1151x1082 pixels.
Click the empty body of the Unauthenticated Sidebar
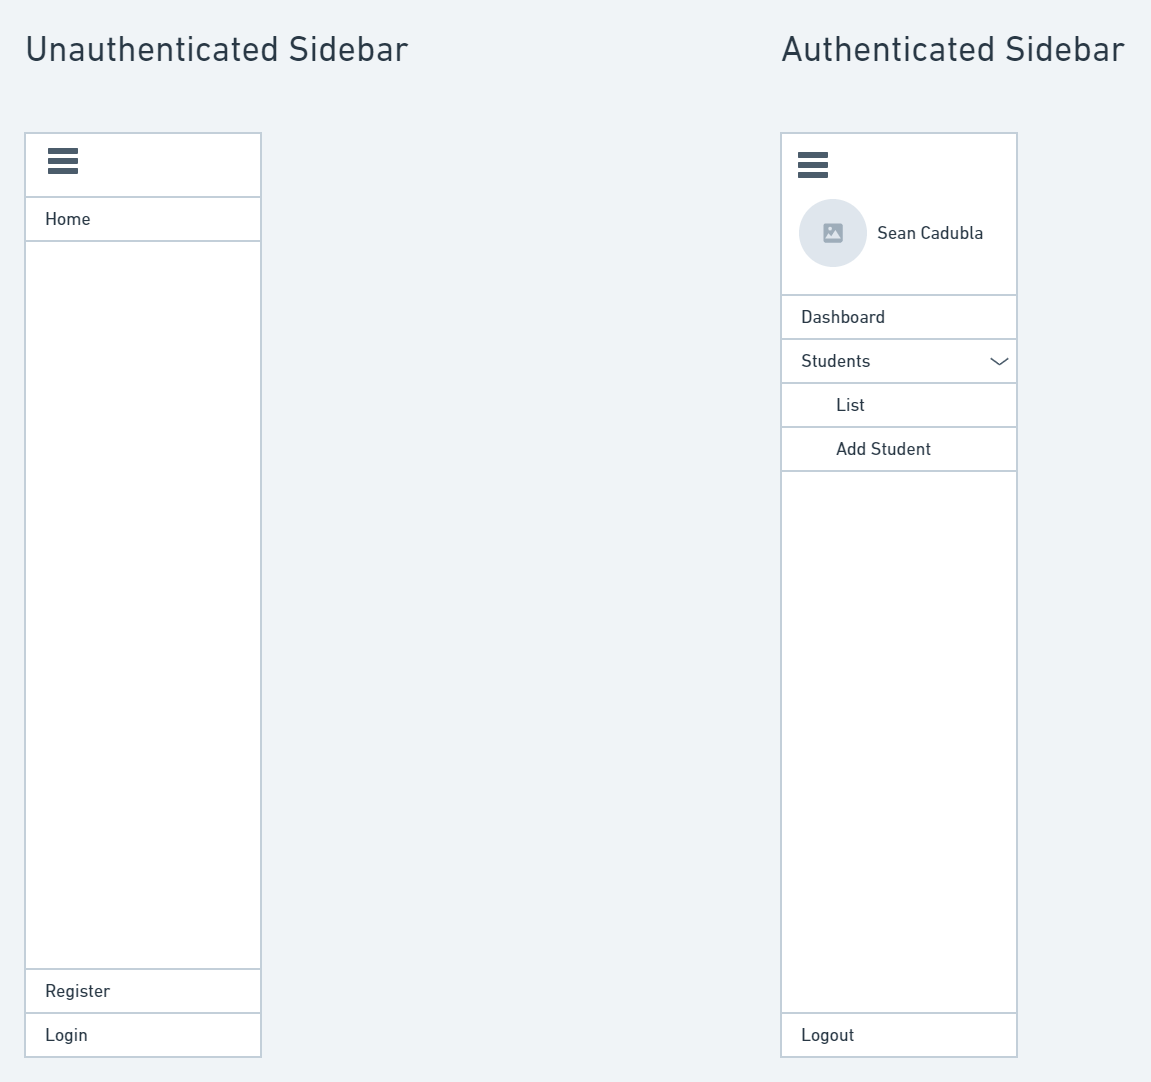(x=143, y=600)
